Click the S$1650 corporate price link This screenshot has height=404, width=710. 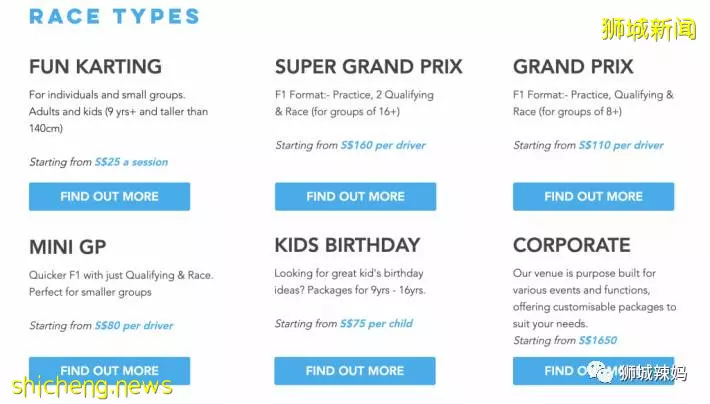point(598,341)
